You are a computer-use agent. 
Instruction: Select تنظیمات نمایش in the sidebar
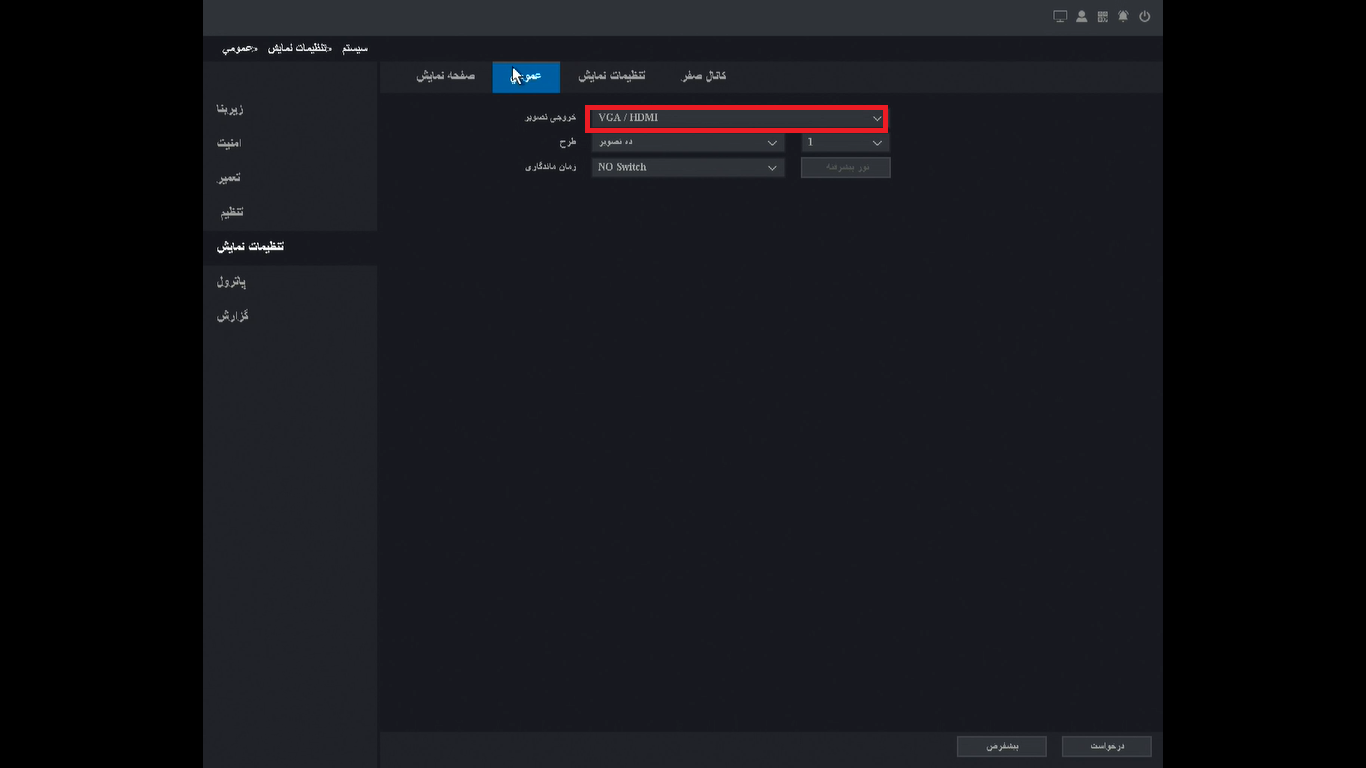point(290,247)
